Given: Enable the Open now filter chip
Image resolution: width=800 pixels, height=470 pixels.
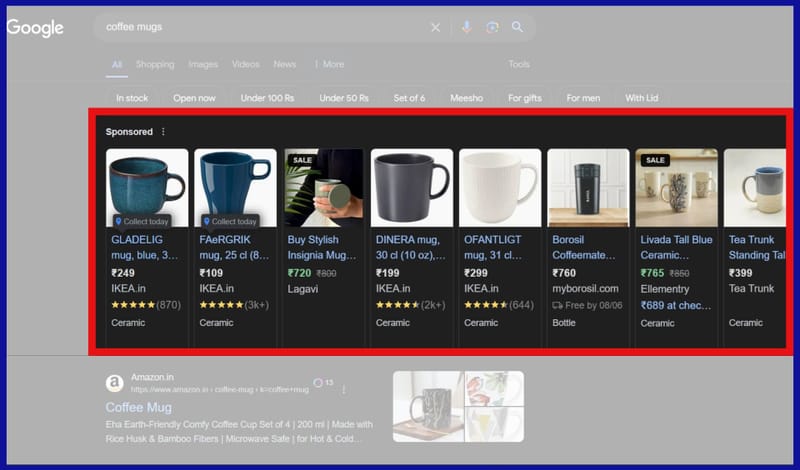Looking at the screenshot, I should click(x=194, y=98).
